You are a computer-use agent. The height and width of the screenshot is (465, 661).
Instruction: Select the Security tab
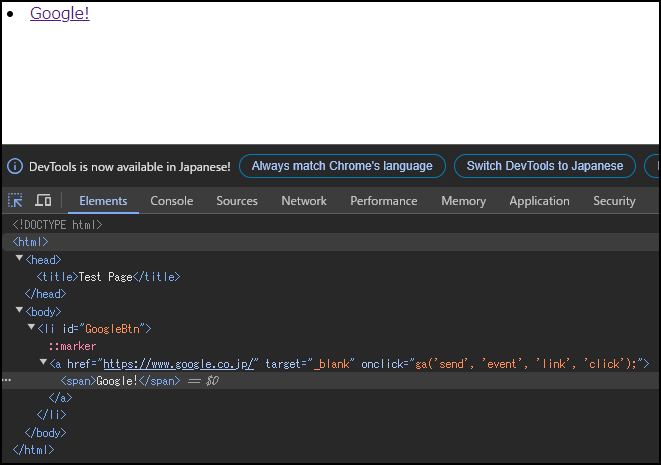click(x=614, y=201)
